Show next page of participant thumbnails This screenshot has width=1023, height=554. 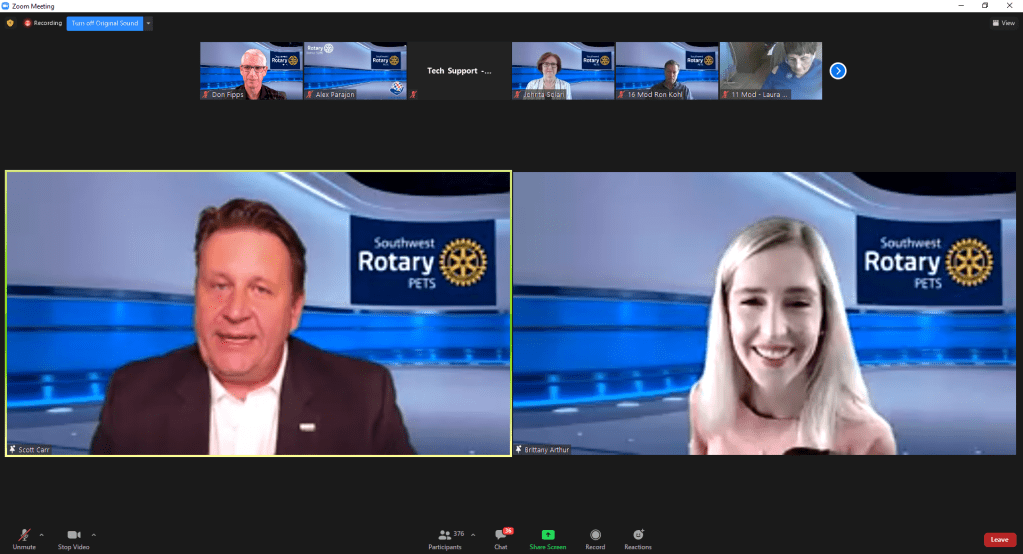(838, 70)
